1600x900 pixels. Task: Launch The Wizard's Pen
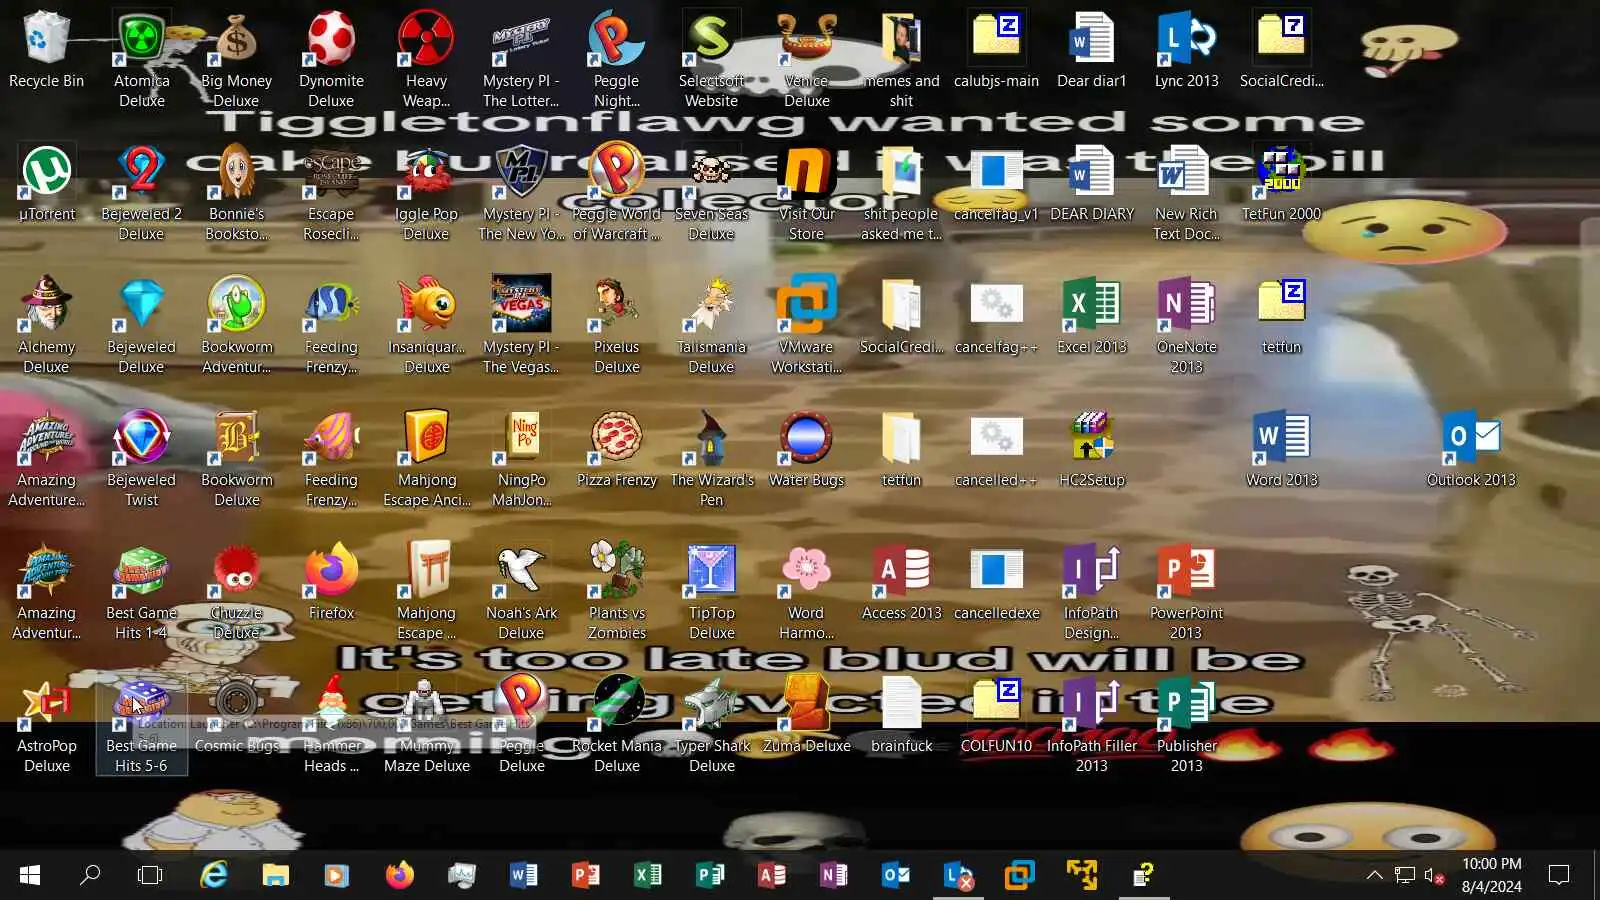pyautogui.click(x=711, y=459)
